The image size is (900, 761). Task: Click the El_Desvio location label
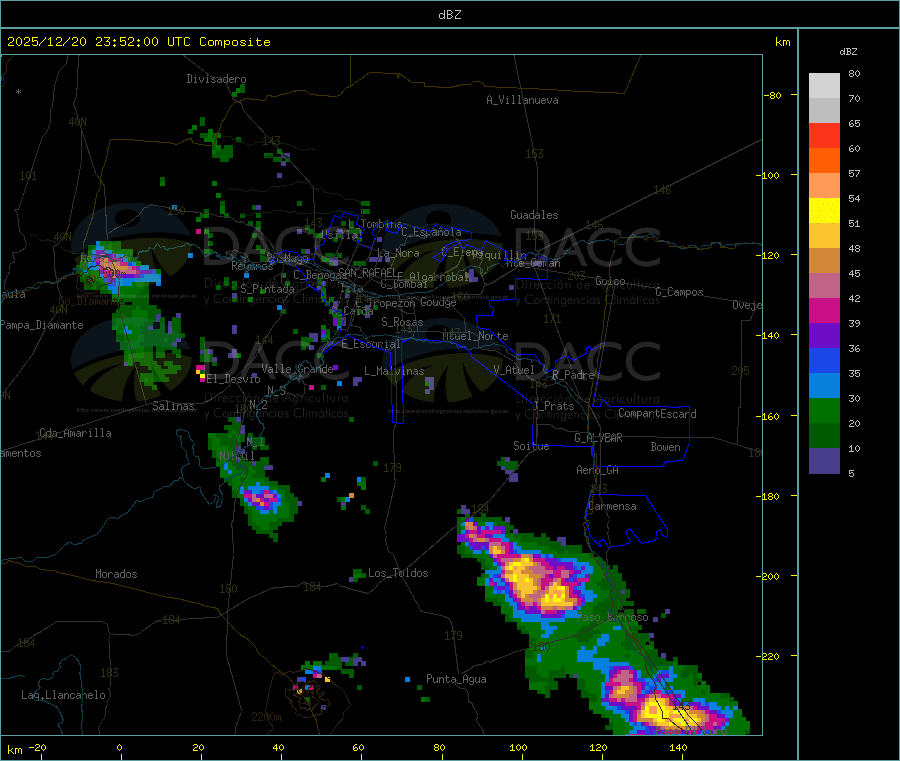(233, 379)
